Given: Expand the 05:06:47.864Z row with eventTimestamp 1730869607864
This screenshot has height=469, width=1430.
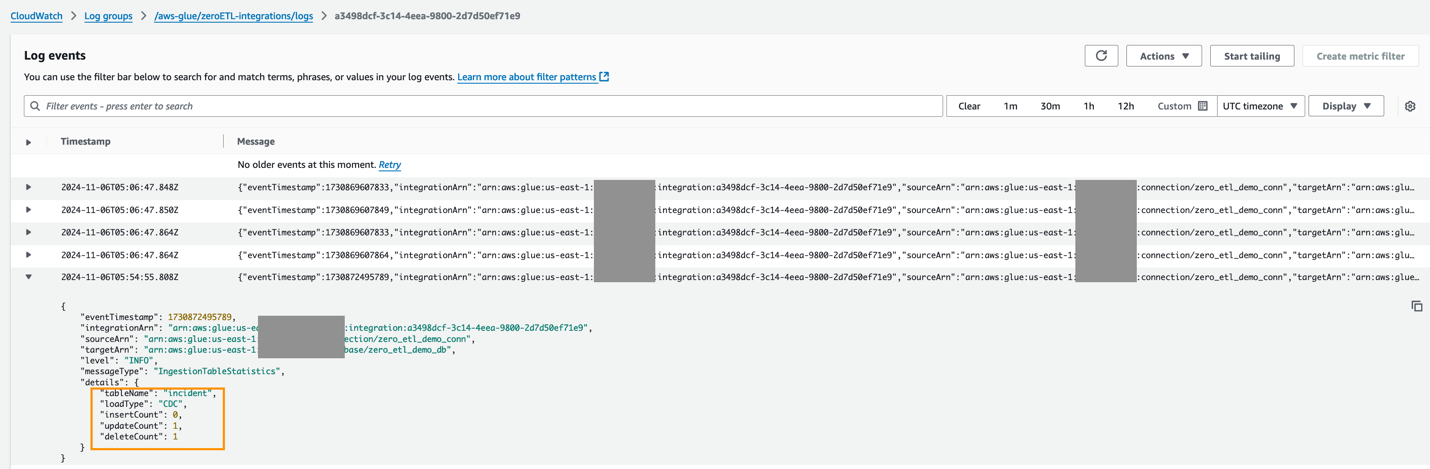Looking at the screenshot, I should (28, 255).
